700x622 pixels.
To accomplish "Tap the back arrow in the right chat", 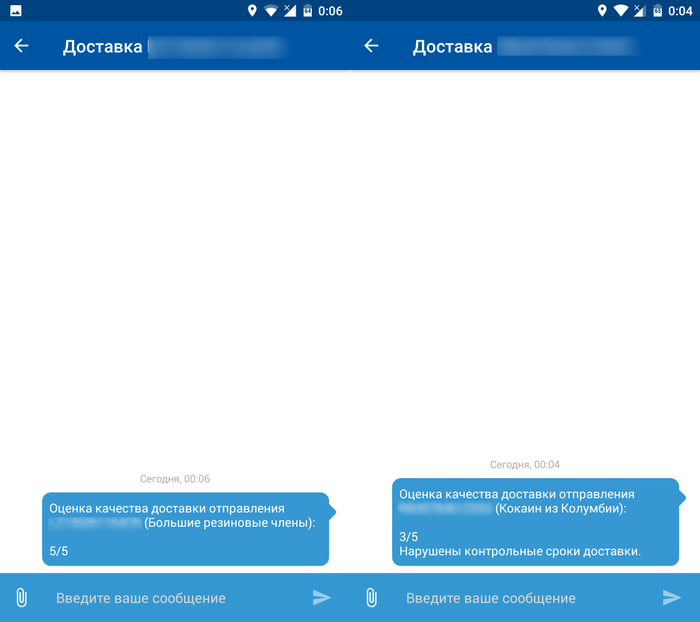I will [371, 46].
